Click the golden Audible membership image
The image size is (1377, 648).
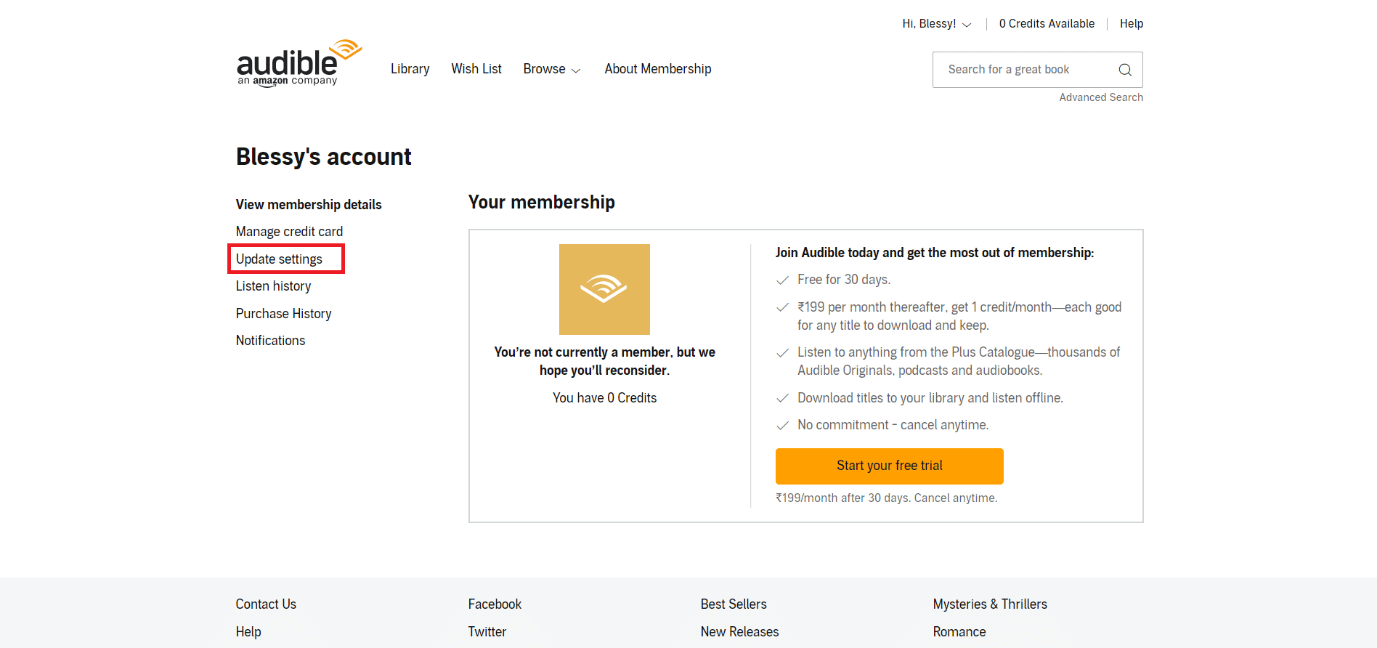[x=604, y=289]
